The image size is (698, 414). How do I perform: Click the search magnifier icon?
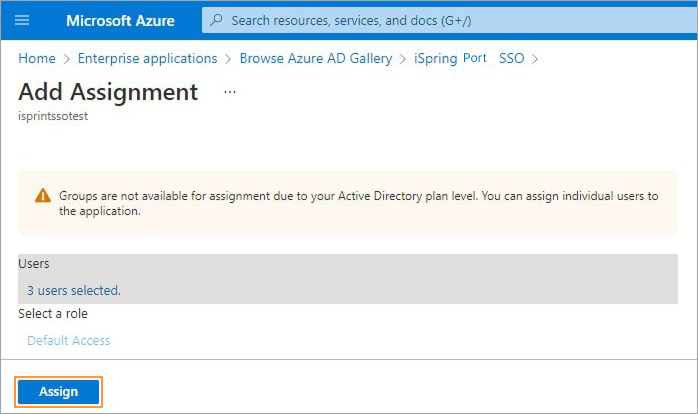[x=216, y=20]
